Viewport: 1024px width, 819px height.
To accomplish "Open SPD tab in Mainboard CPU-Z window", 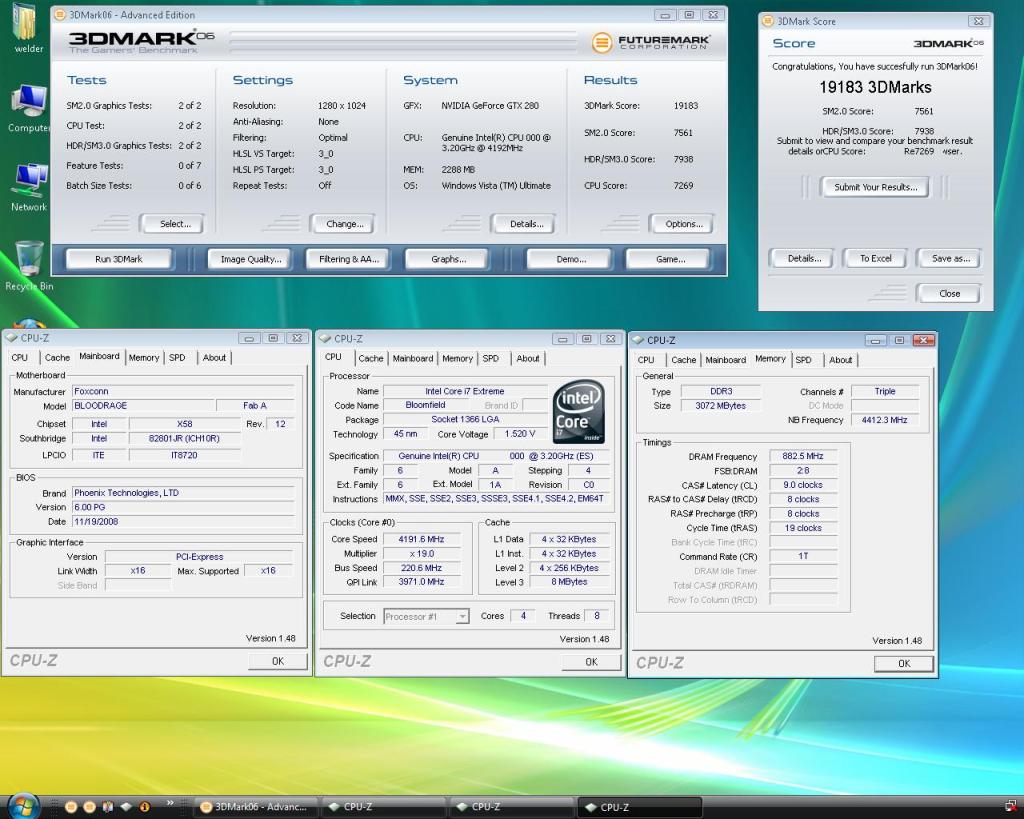I will 177,357.
